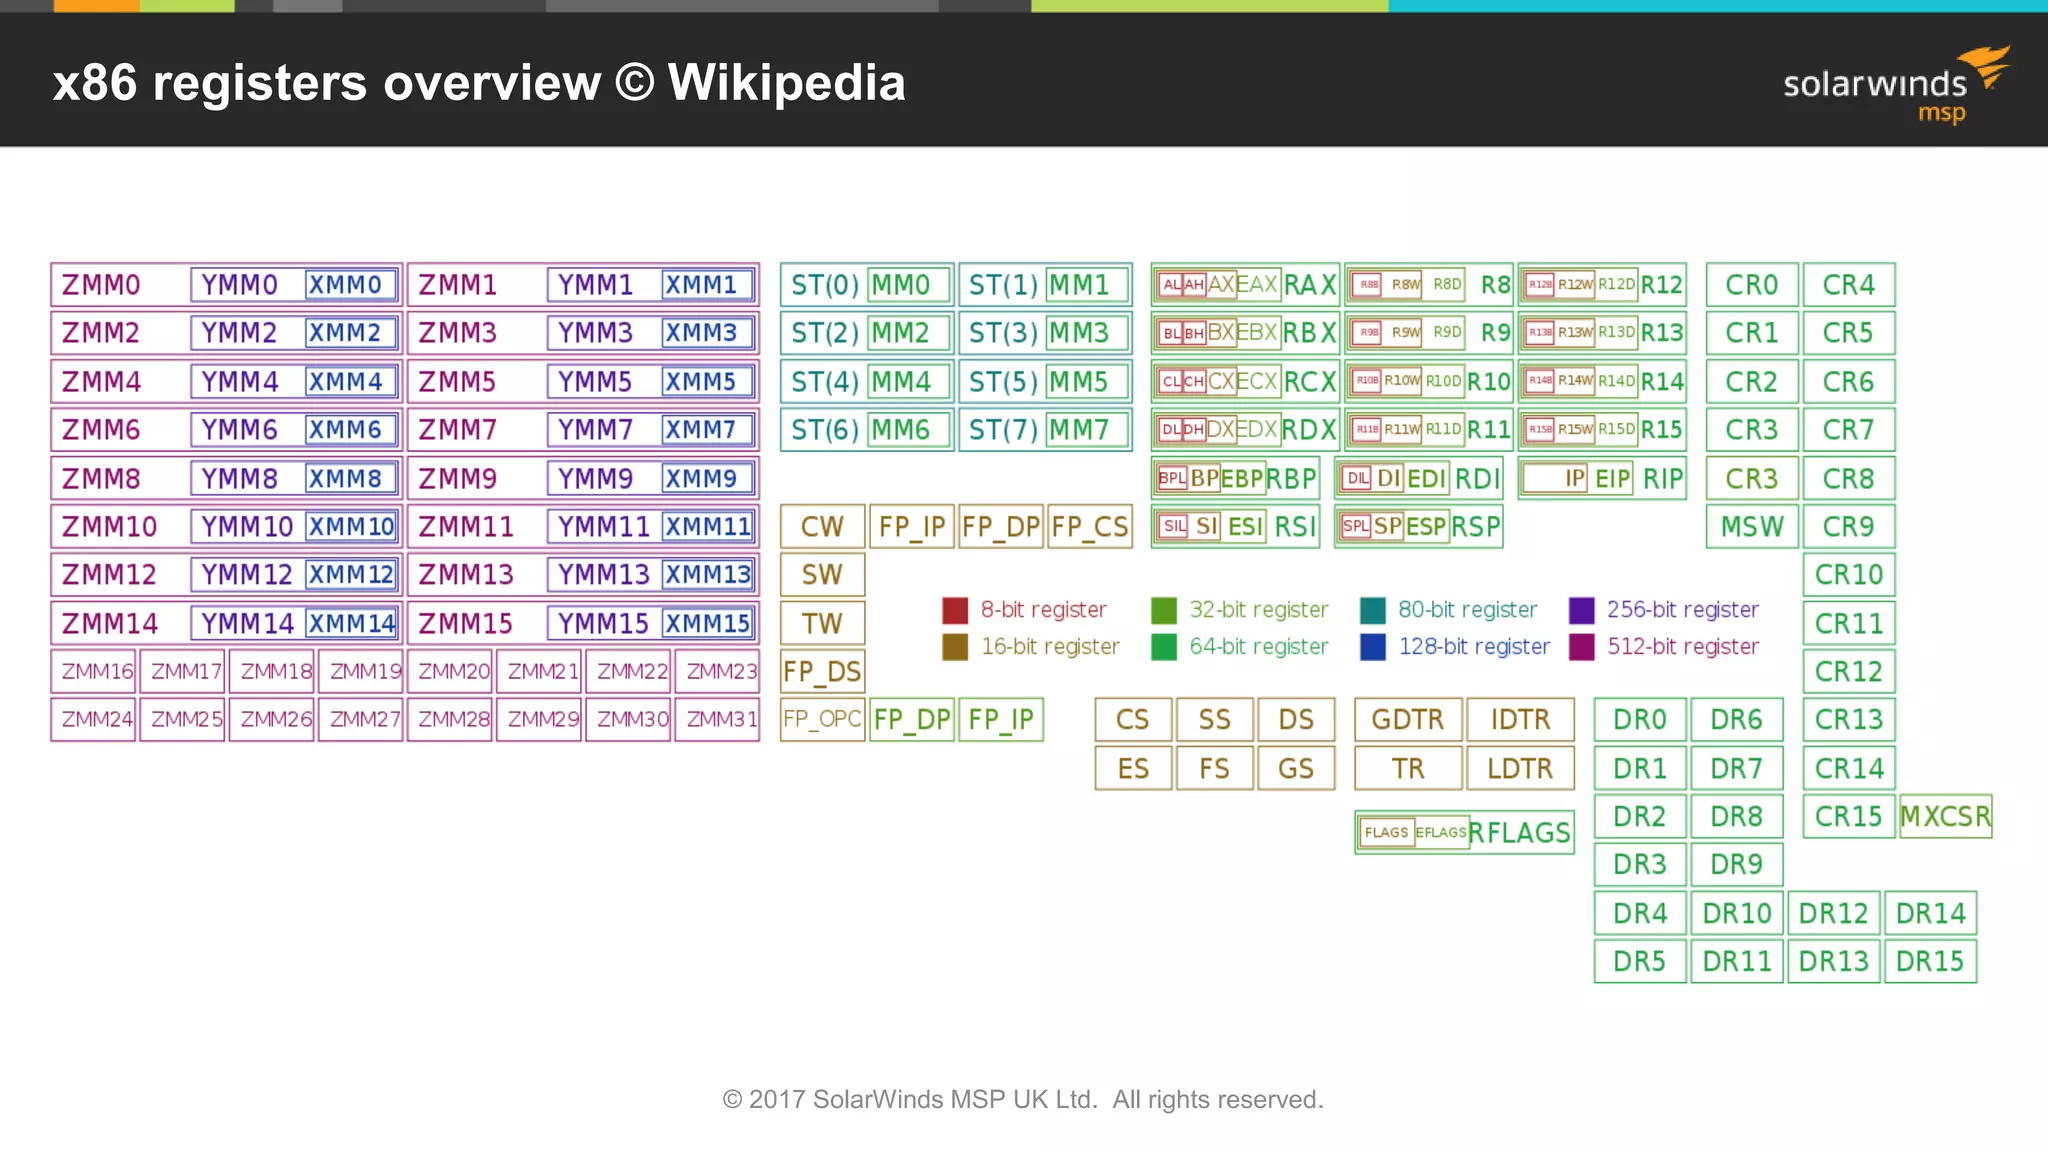Click the R11 register label
This screenshot has height=1152, width=2048.
click(1488, 430)
